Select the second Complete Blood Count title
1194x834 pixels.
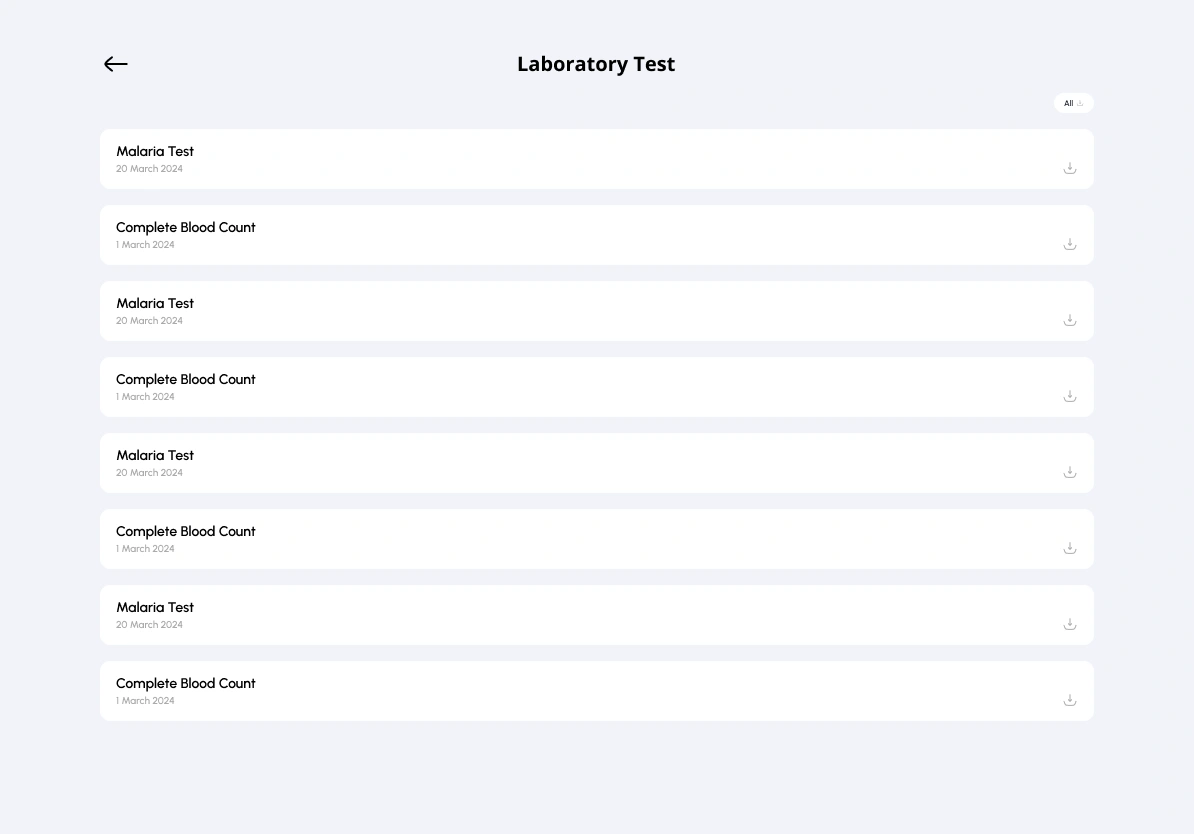(186, 379)
